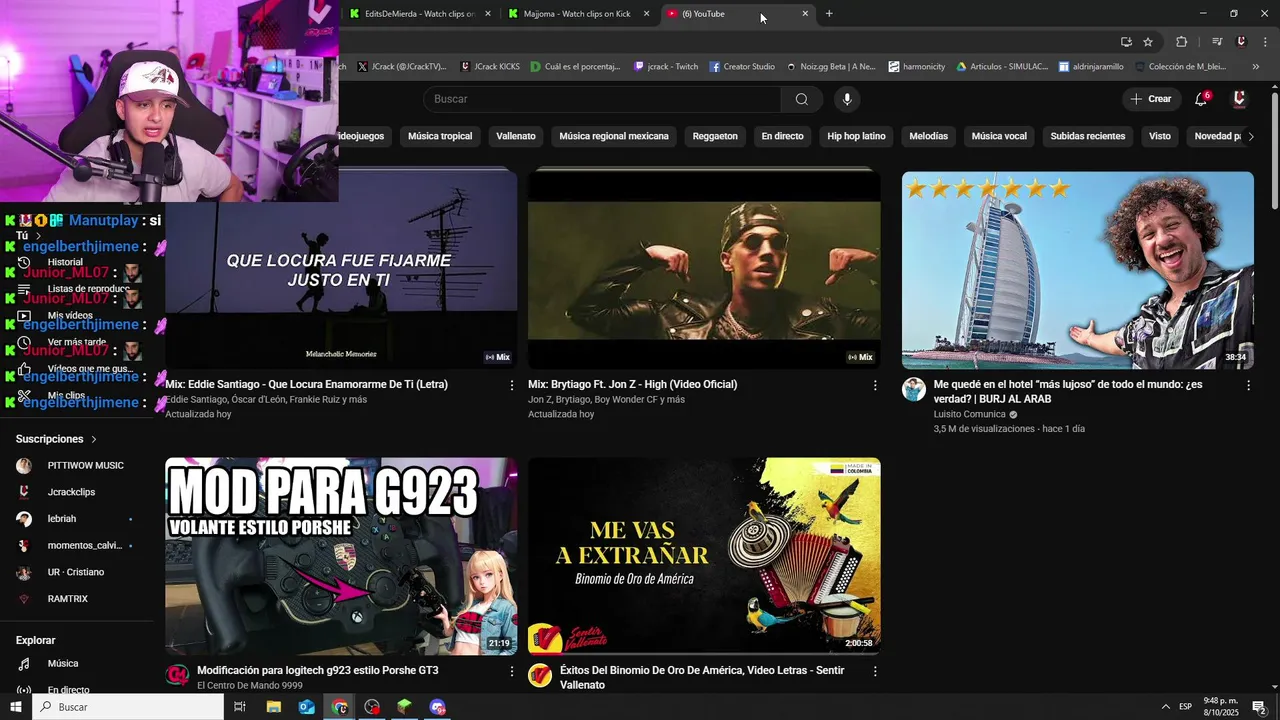Open options for the Brytiago High mix
Screen dimensions: 1280x720
click(875, 385)
